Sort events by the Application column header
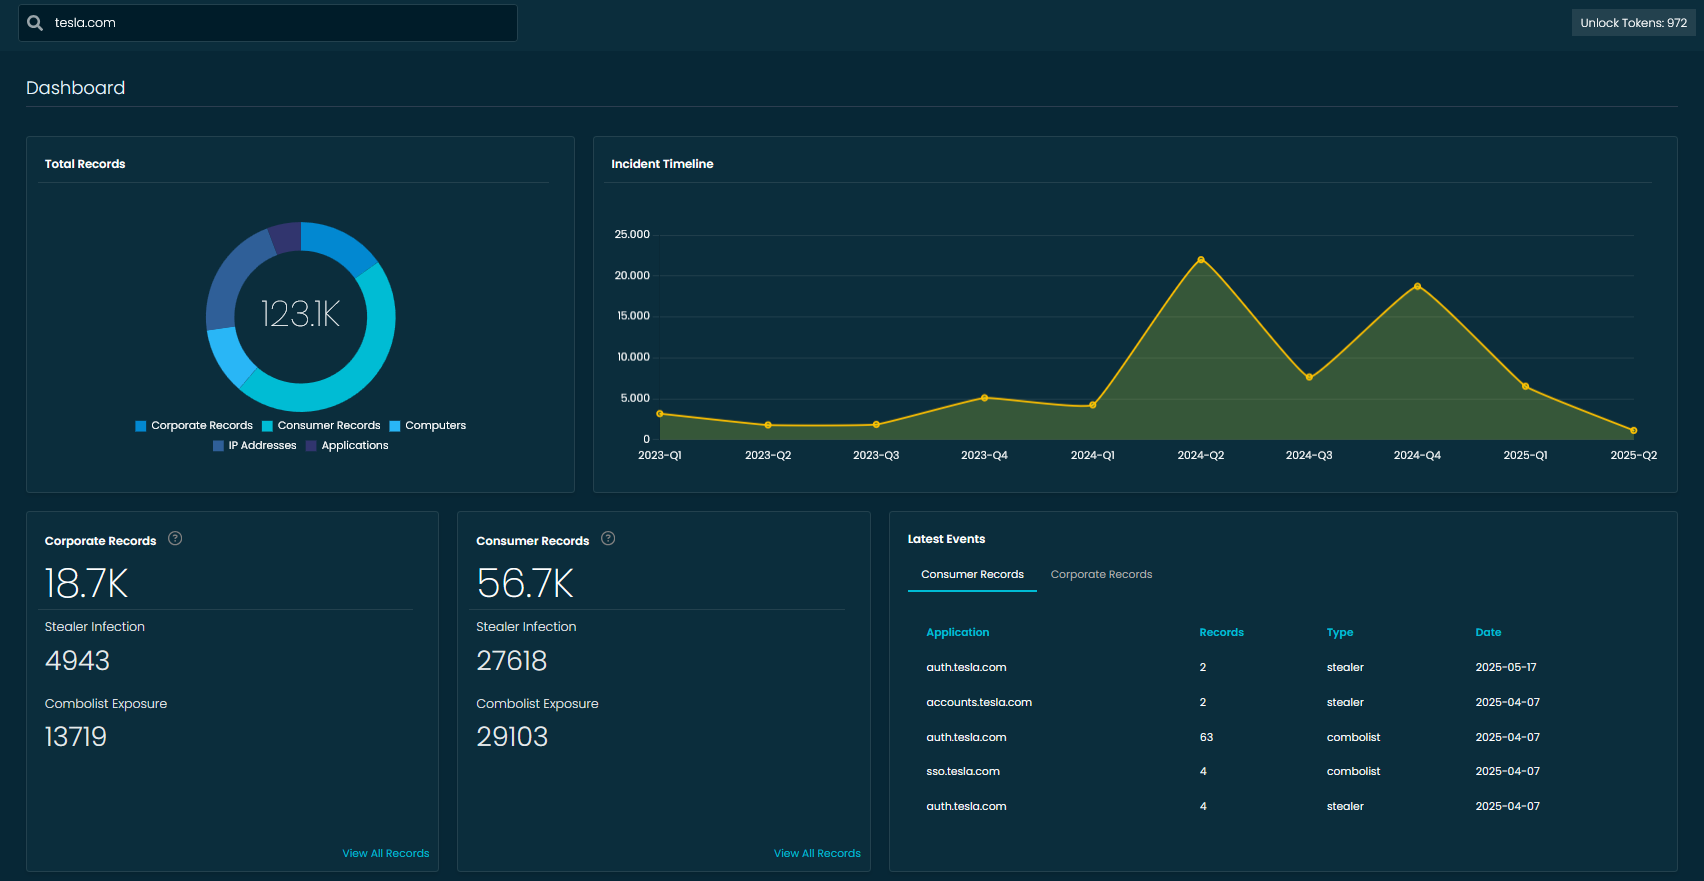Image resolution: width=1704 pixels, height=881 pixels. [x=957, y=632]
